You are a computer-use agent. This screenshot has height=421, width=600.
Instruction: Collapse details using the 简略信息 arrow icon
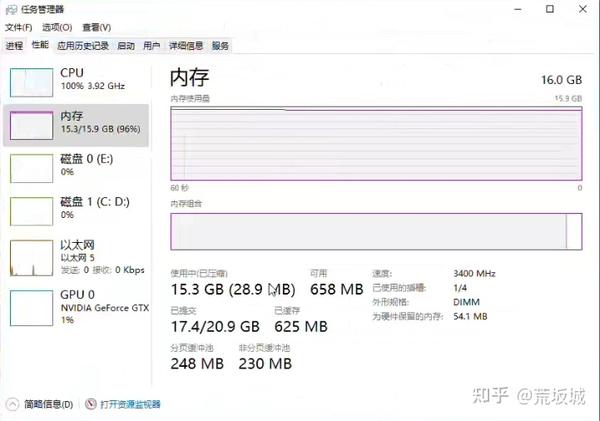tap(12, 404)
